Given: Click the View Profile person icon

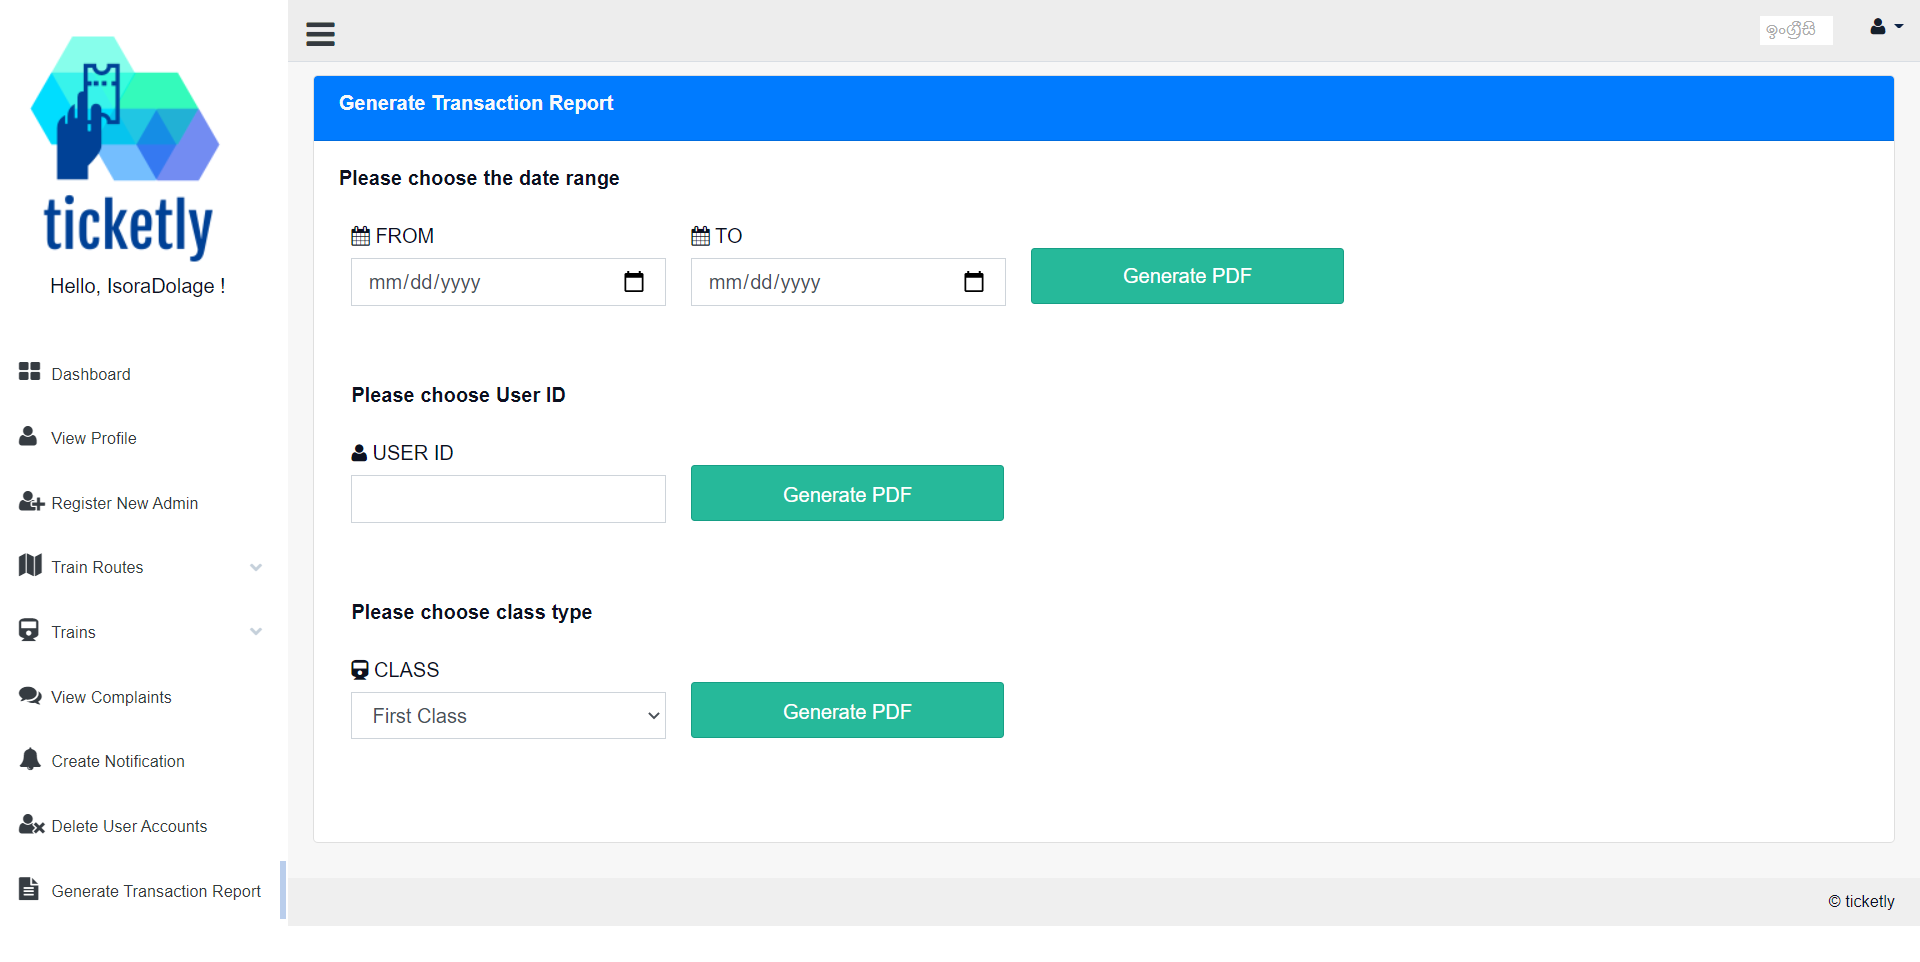Looking at the screenshot, I should (29, 437).
